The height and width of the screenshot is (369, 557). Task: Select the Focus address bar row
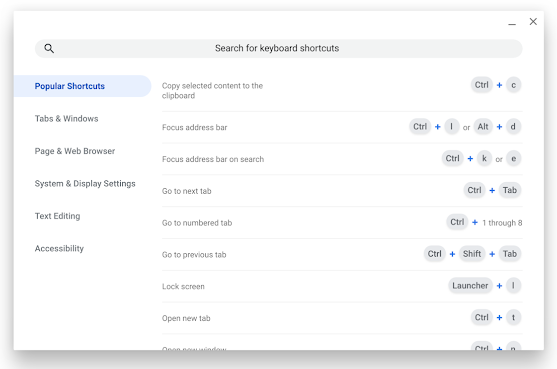[x=342, y=127]
